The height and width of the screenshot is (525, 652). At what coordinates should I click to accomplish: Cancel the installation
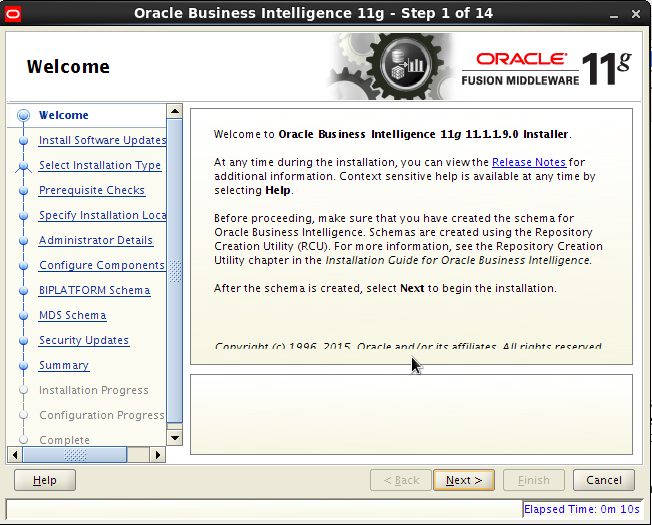[604, 480]
